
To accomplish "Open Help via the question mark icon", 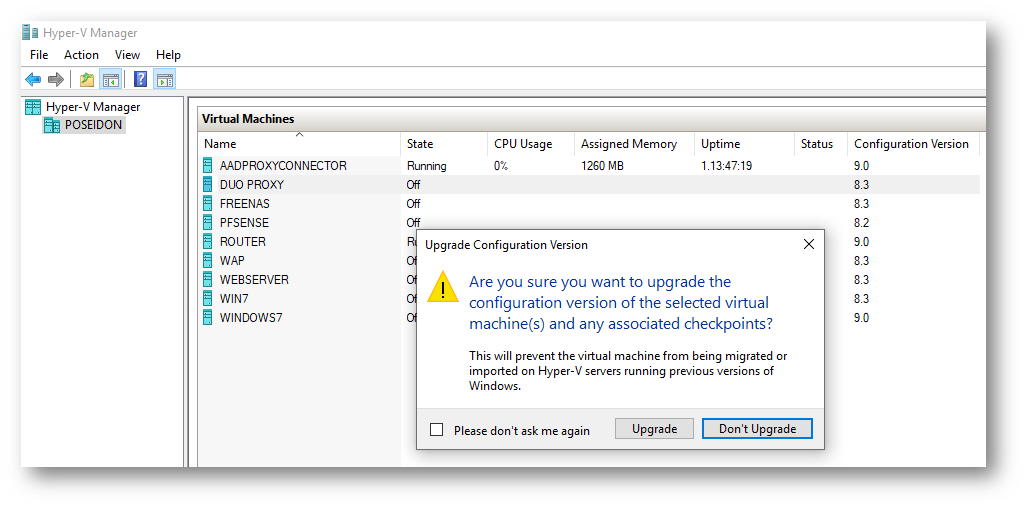I will [141, 80].
